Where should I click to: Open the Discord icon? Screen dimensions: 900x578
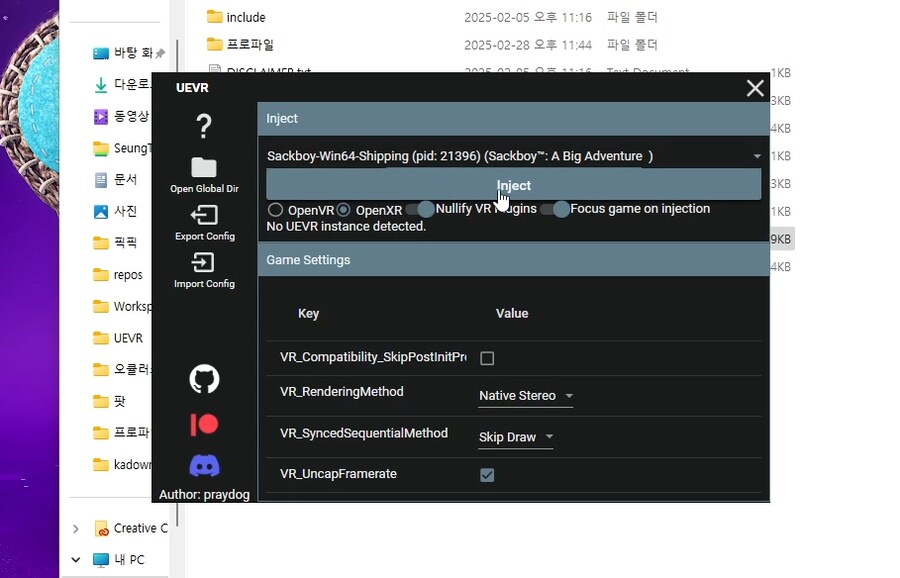click(x=204, y=465)
